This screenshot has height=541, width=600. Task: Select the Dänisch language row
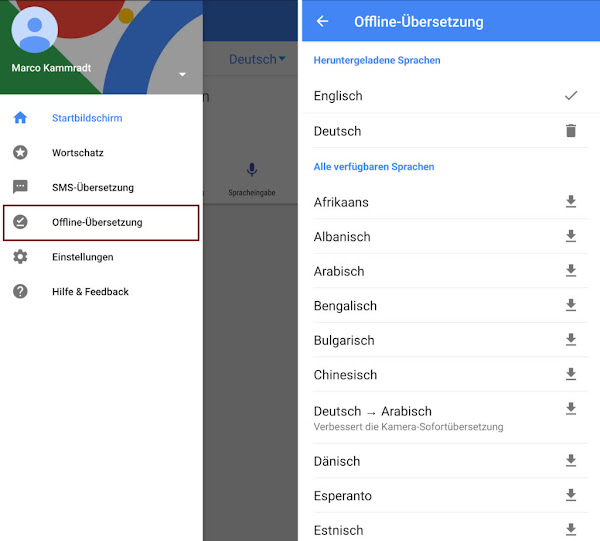click(451, 461)
